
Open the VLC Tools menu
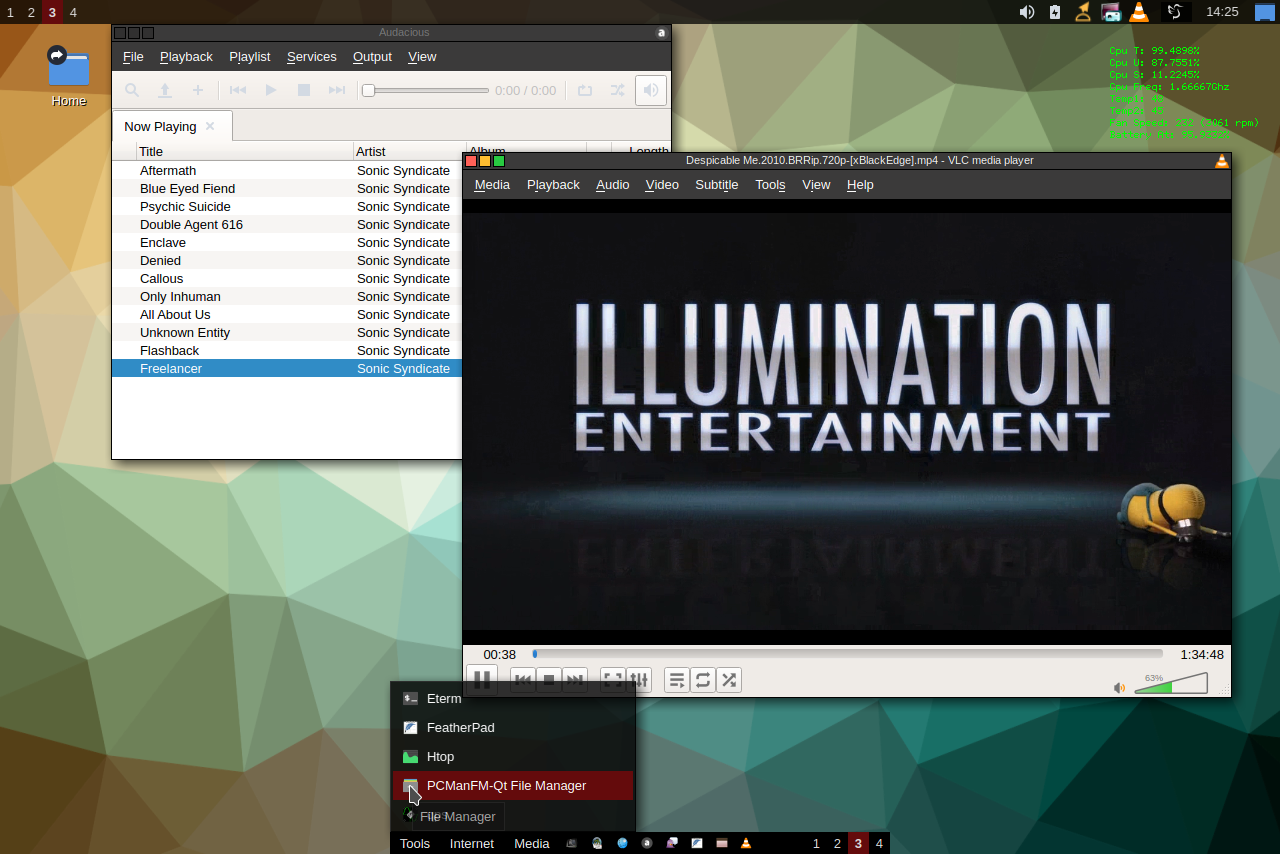click(770, 185)
